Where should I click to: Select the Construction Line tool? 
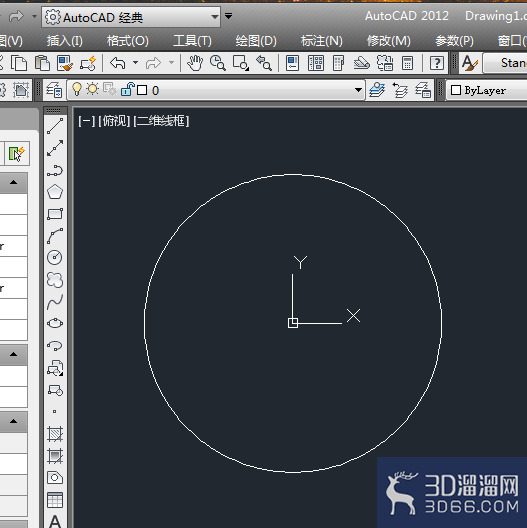pos(55,148)
